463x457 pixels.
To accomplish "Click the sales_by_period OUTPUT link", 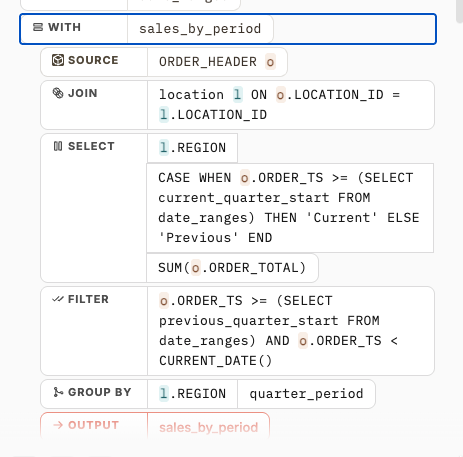I will click(x=209, y=427).
